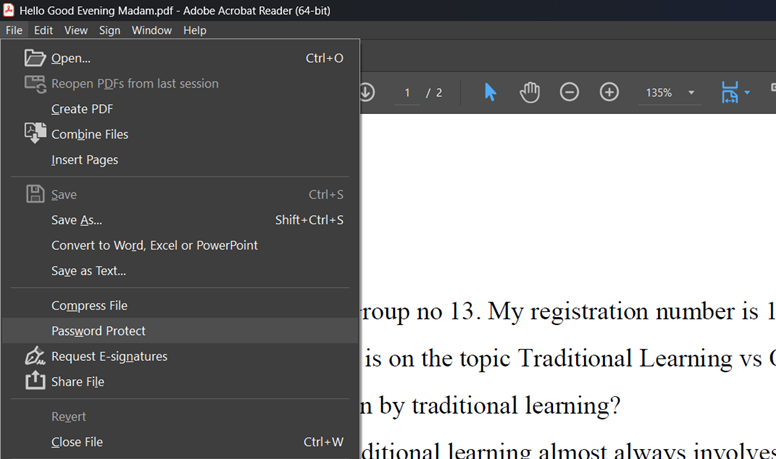Click the next page down-arrow icon
The height and width of the screenshot is (459, 776).
367,92
